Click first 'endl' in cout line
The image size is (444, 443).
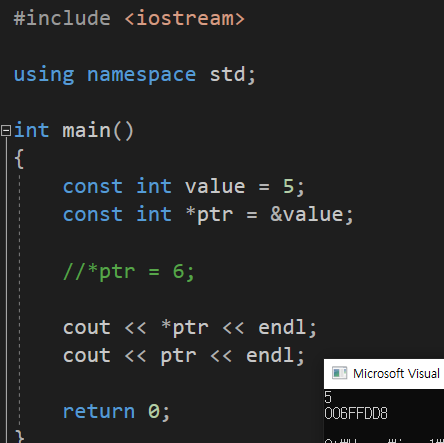282,327
